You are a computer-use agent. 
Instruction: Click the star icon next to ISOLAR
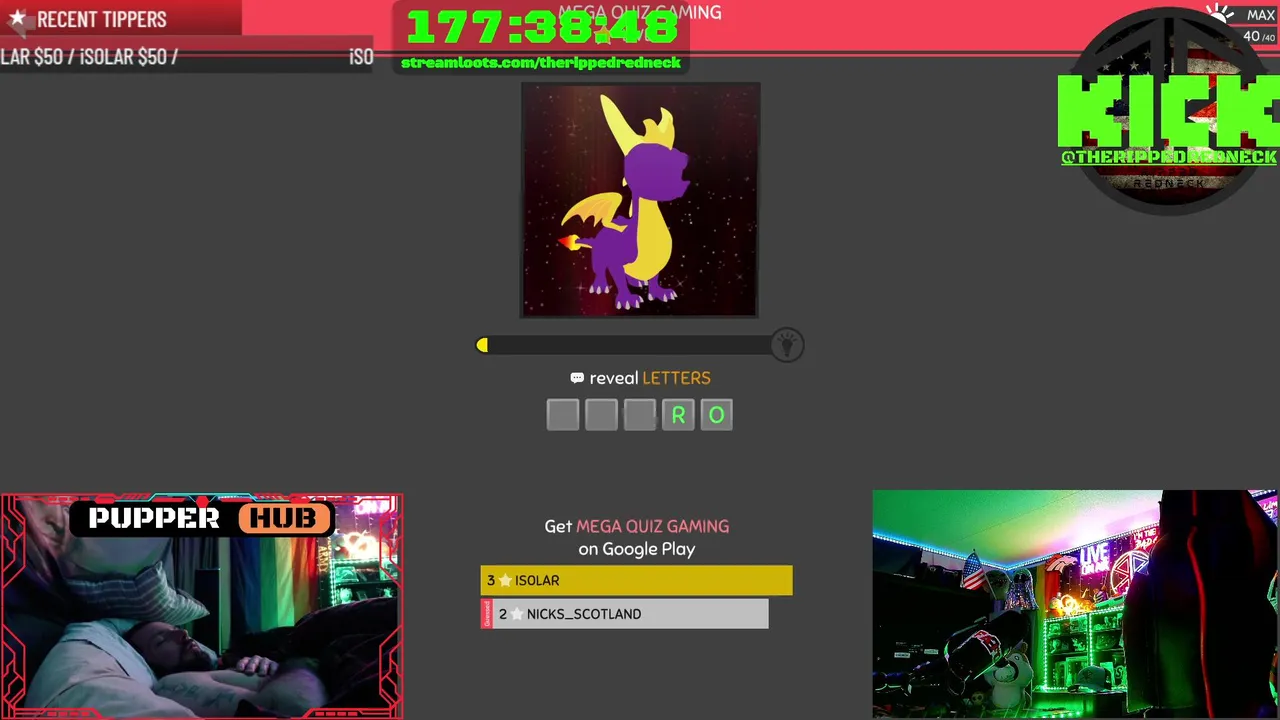tap(505, 580)
